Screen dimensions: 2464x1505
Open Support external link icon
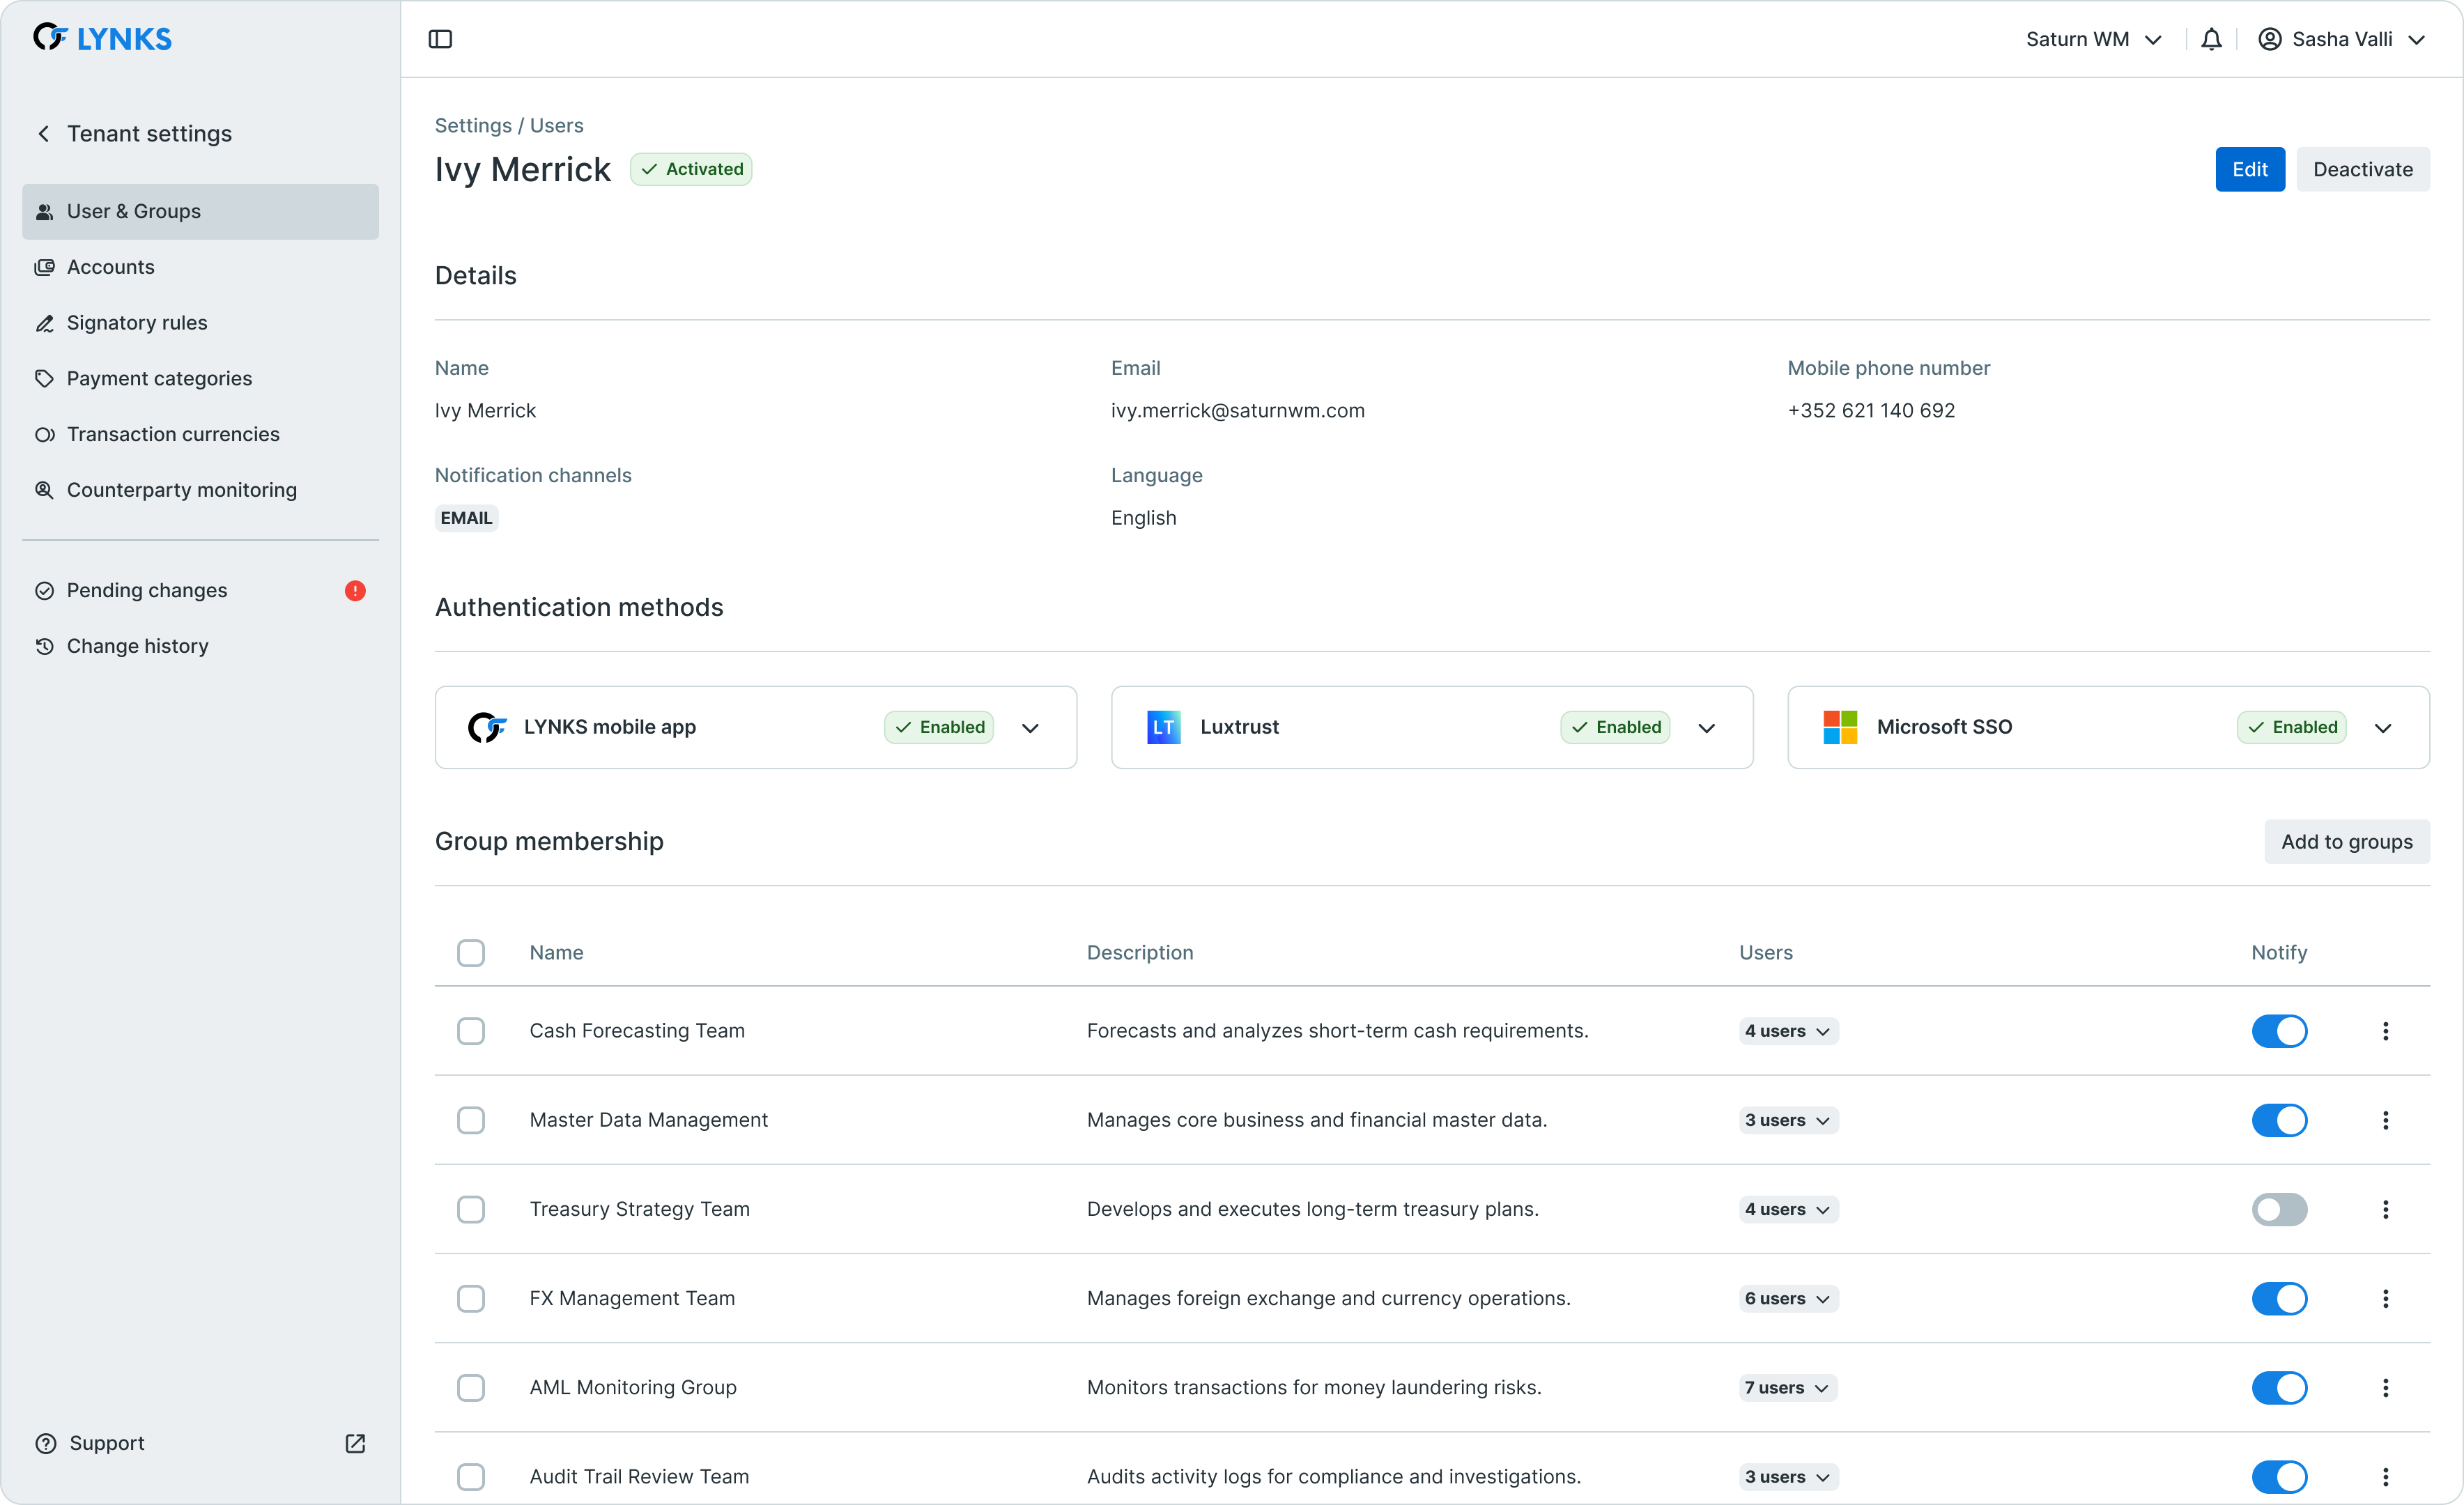click(x=355, y=1443)
